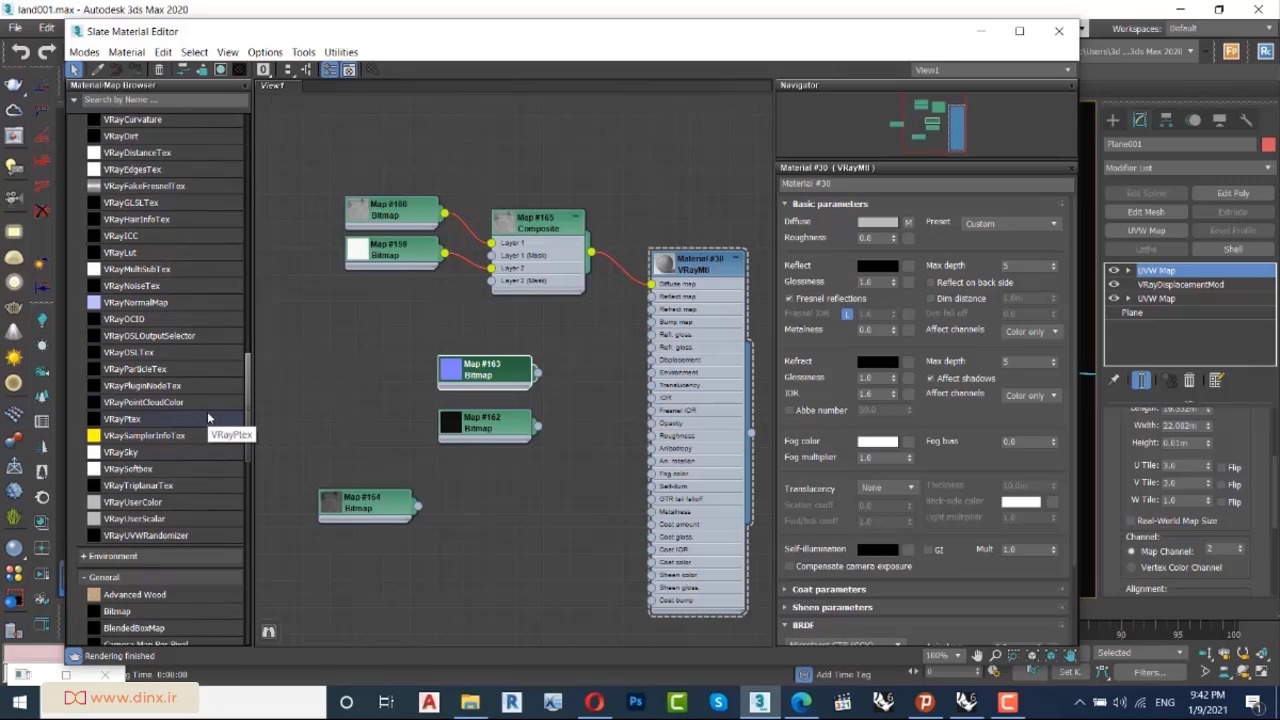1280x720 pixels.
Task: Click the Edit Poly button
Action: 1232,193
